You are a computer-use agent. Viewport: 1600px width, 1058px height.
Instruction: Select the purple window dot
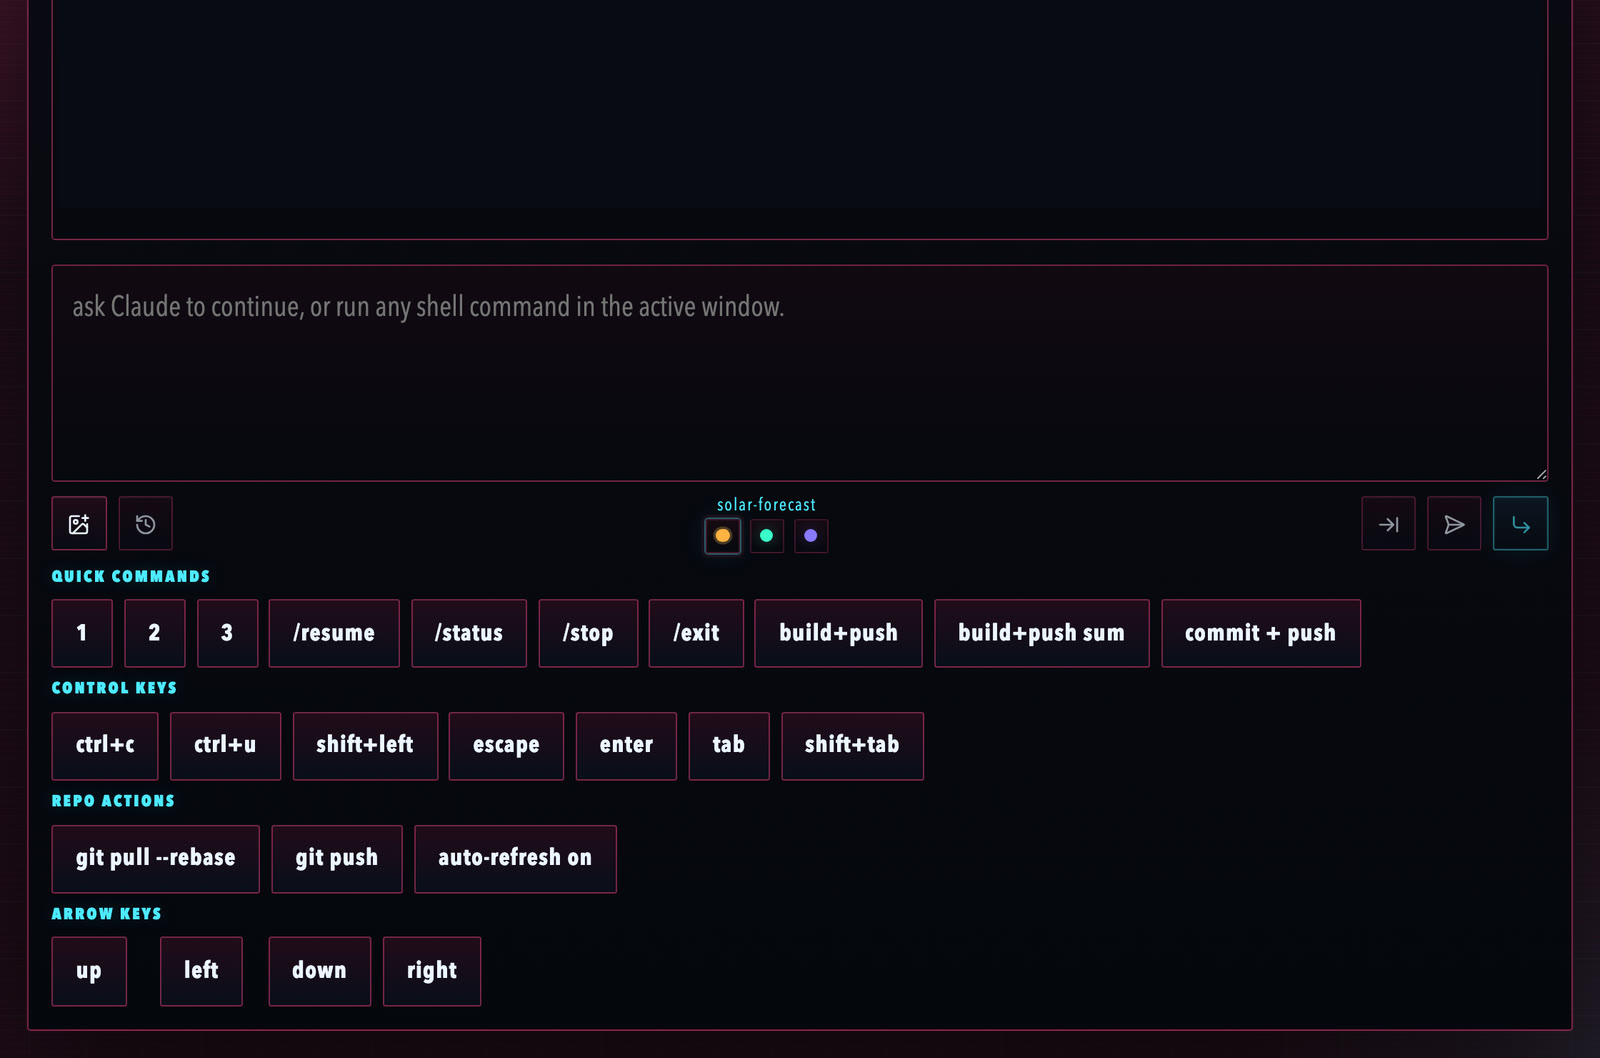coord(811,536)
